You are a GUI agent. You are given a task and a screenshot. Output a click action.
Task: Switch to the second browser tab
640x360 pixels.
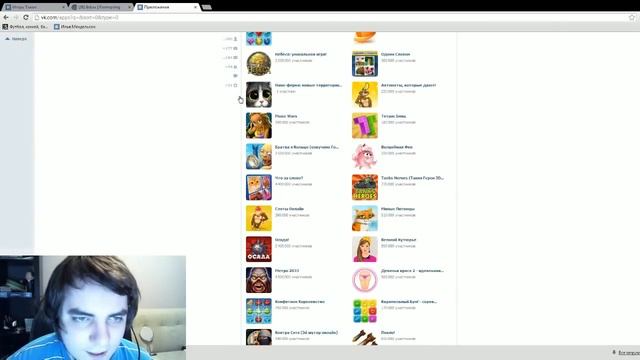101,7
